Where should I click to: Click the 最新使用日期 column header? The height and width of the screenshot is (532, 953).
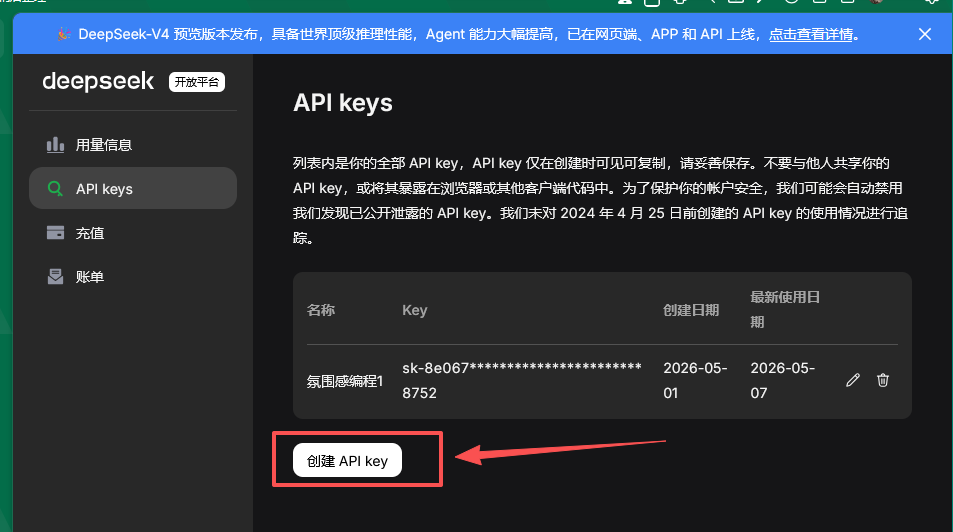coord(785,309)
